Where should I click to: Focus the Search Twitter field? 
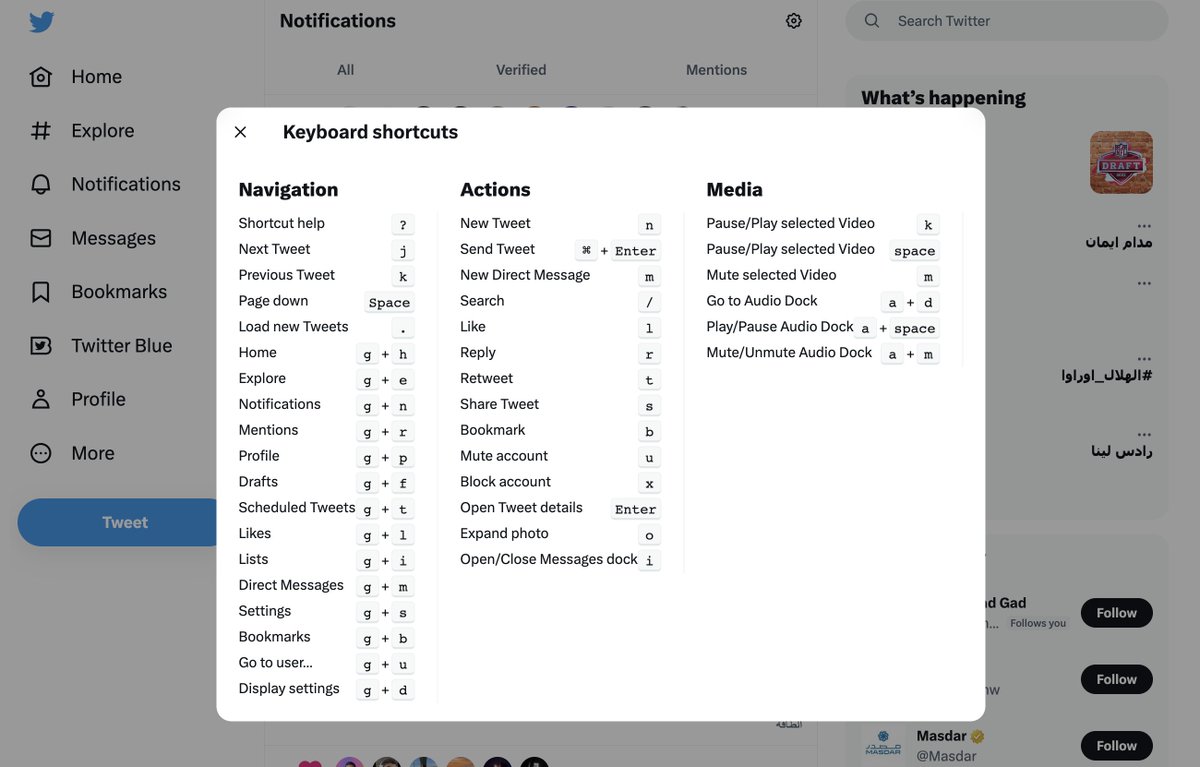pyautogui.click(x=1007, y=21)
